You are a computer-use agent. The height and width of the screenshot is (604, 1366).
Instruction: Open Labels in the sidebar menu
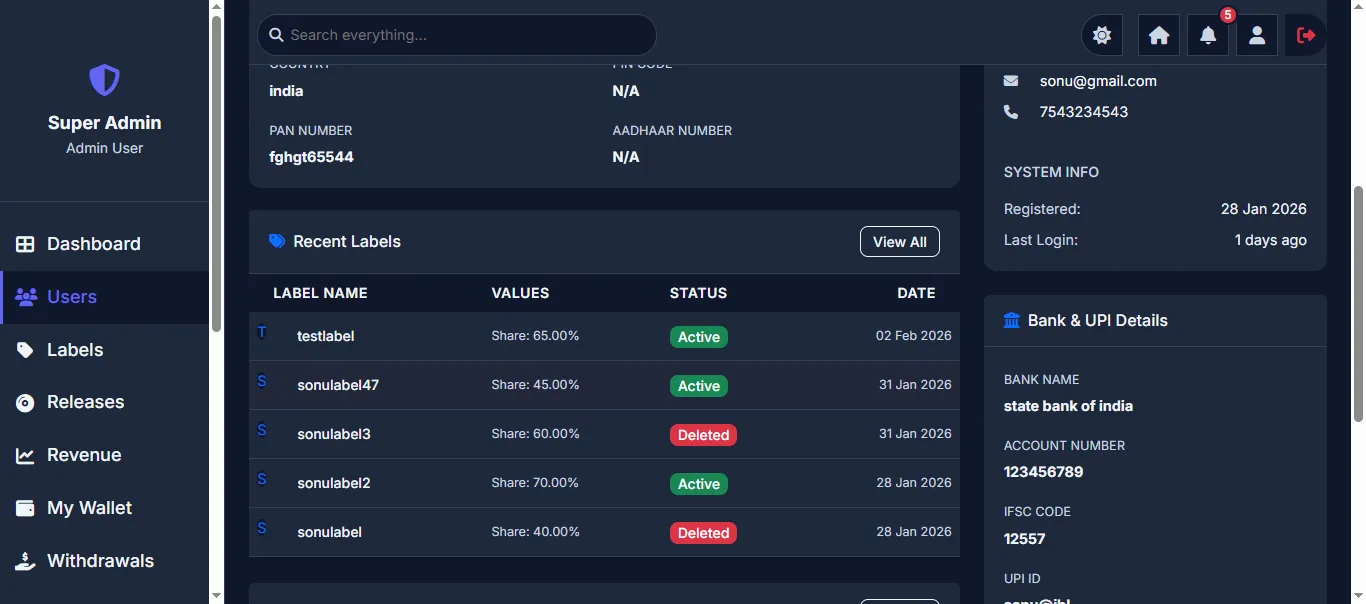click(104, 350)
